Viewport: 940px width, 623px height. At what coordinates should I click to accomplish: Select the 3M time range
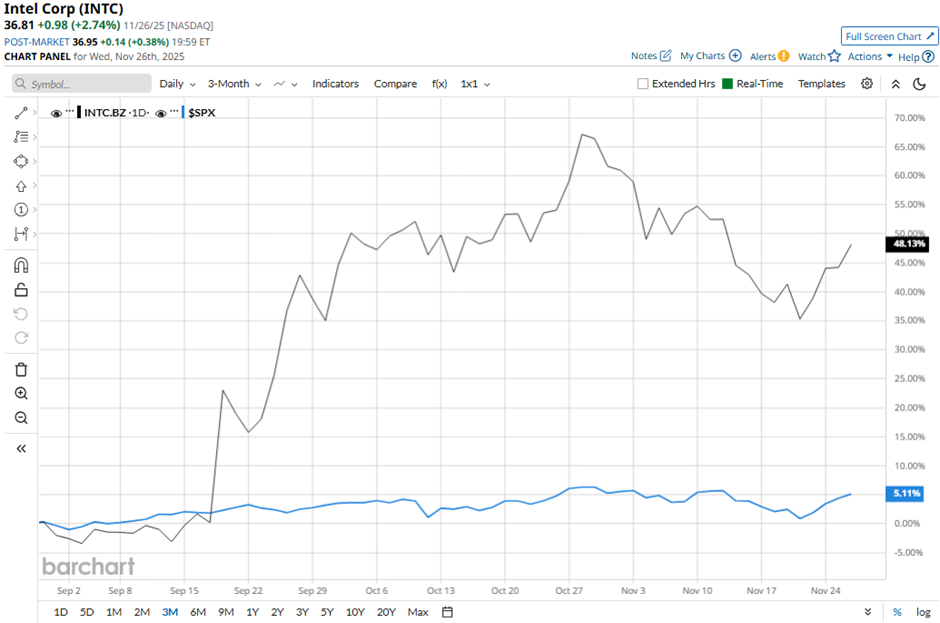click(x=170, y=612)
